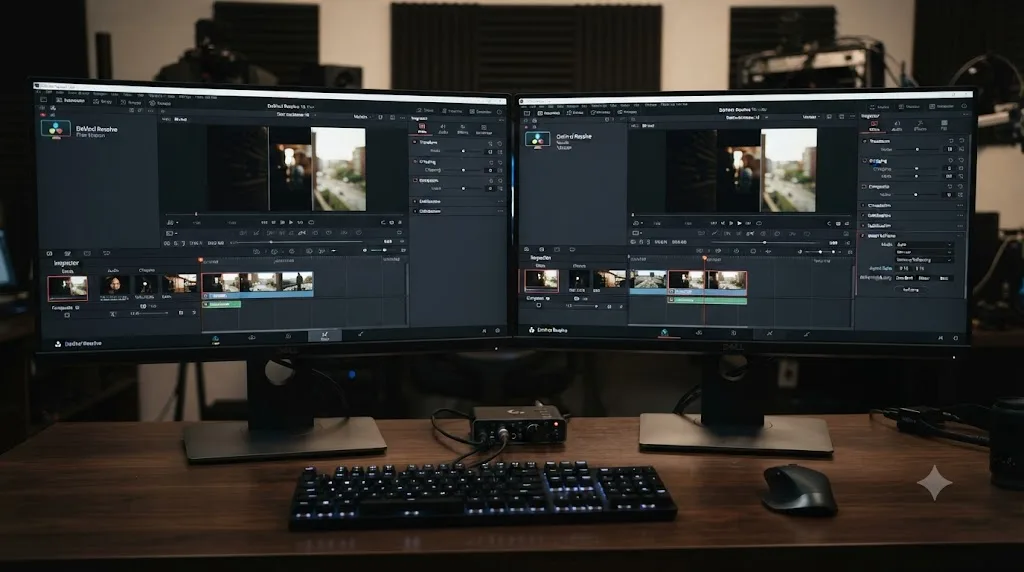Click the active Cut page icon on right monitor
This screenshot has height=572, width=1024.
pos(665,333)
